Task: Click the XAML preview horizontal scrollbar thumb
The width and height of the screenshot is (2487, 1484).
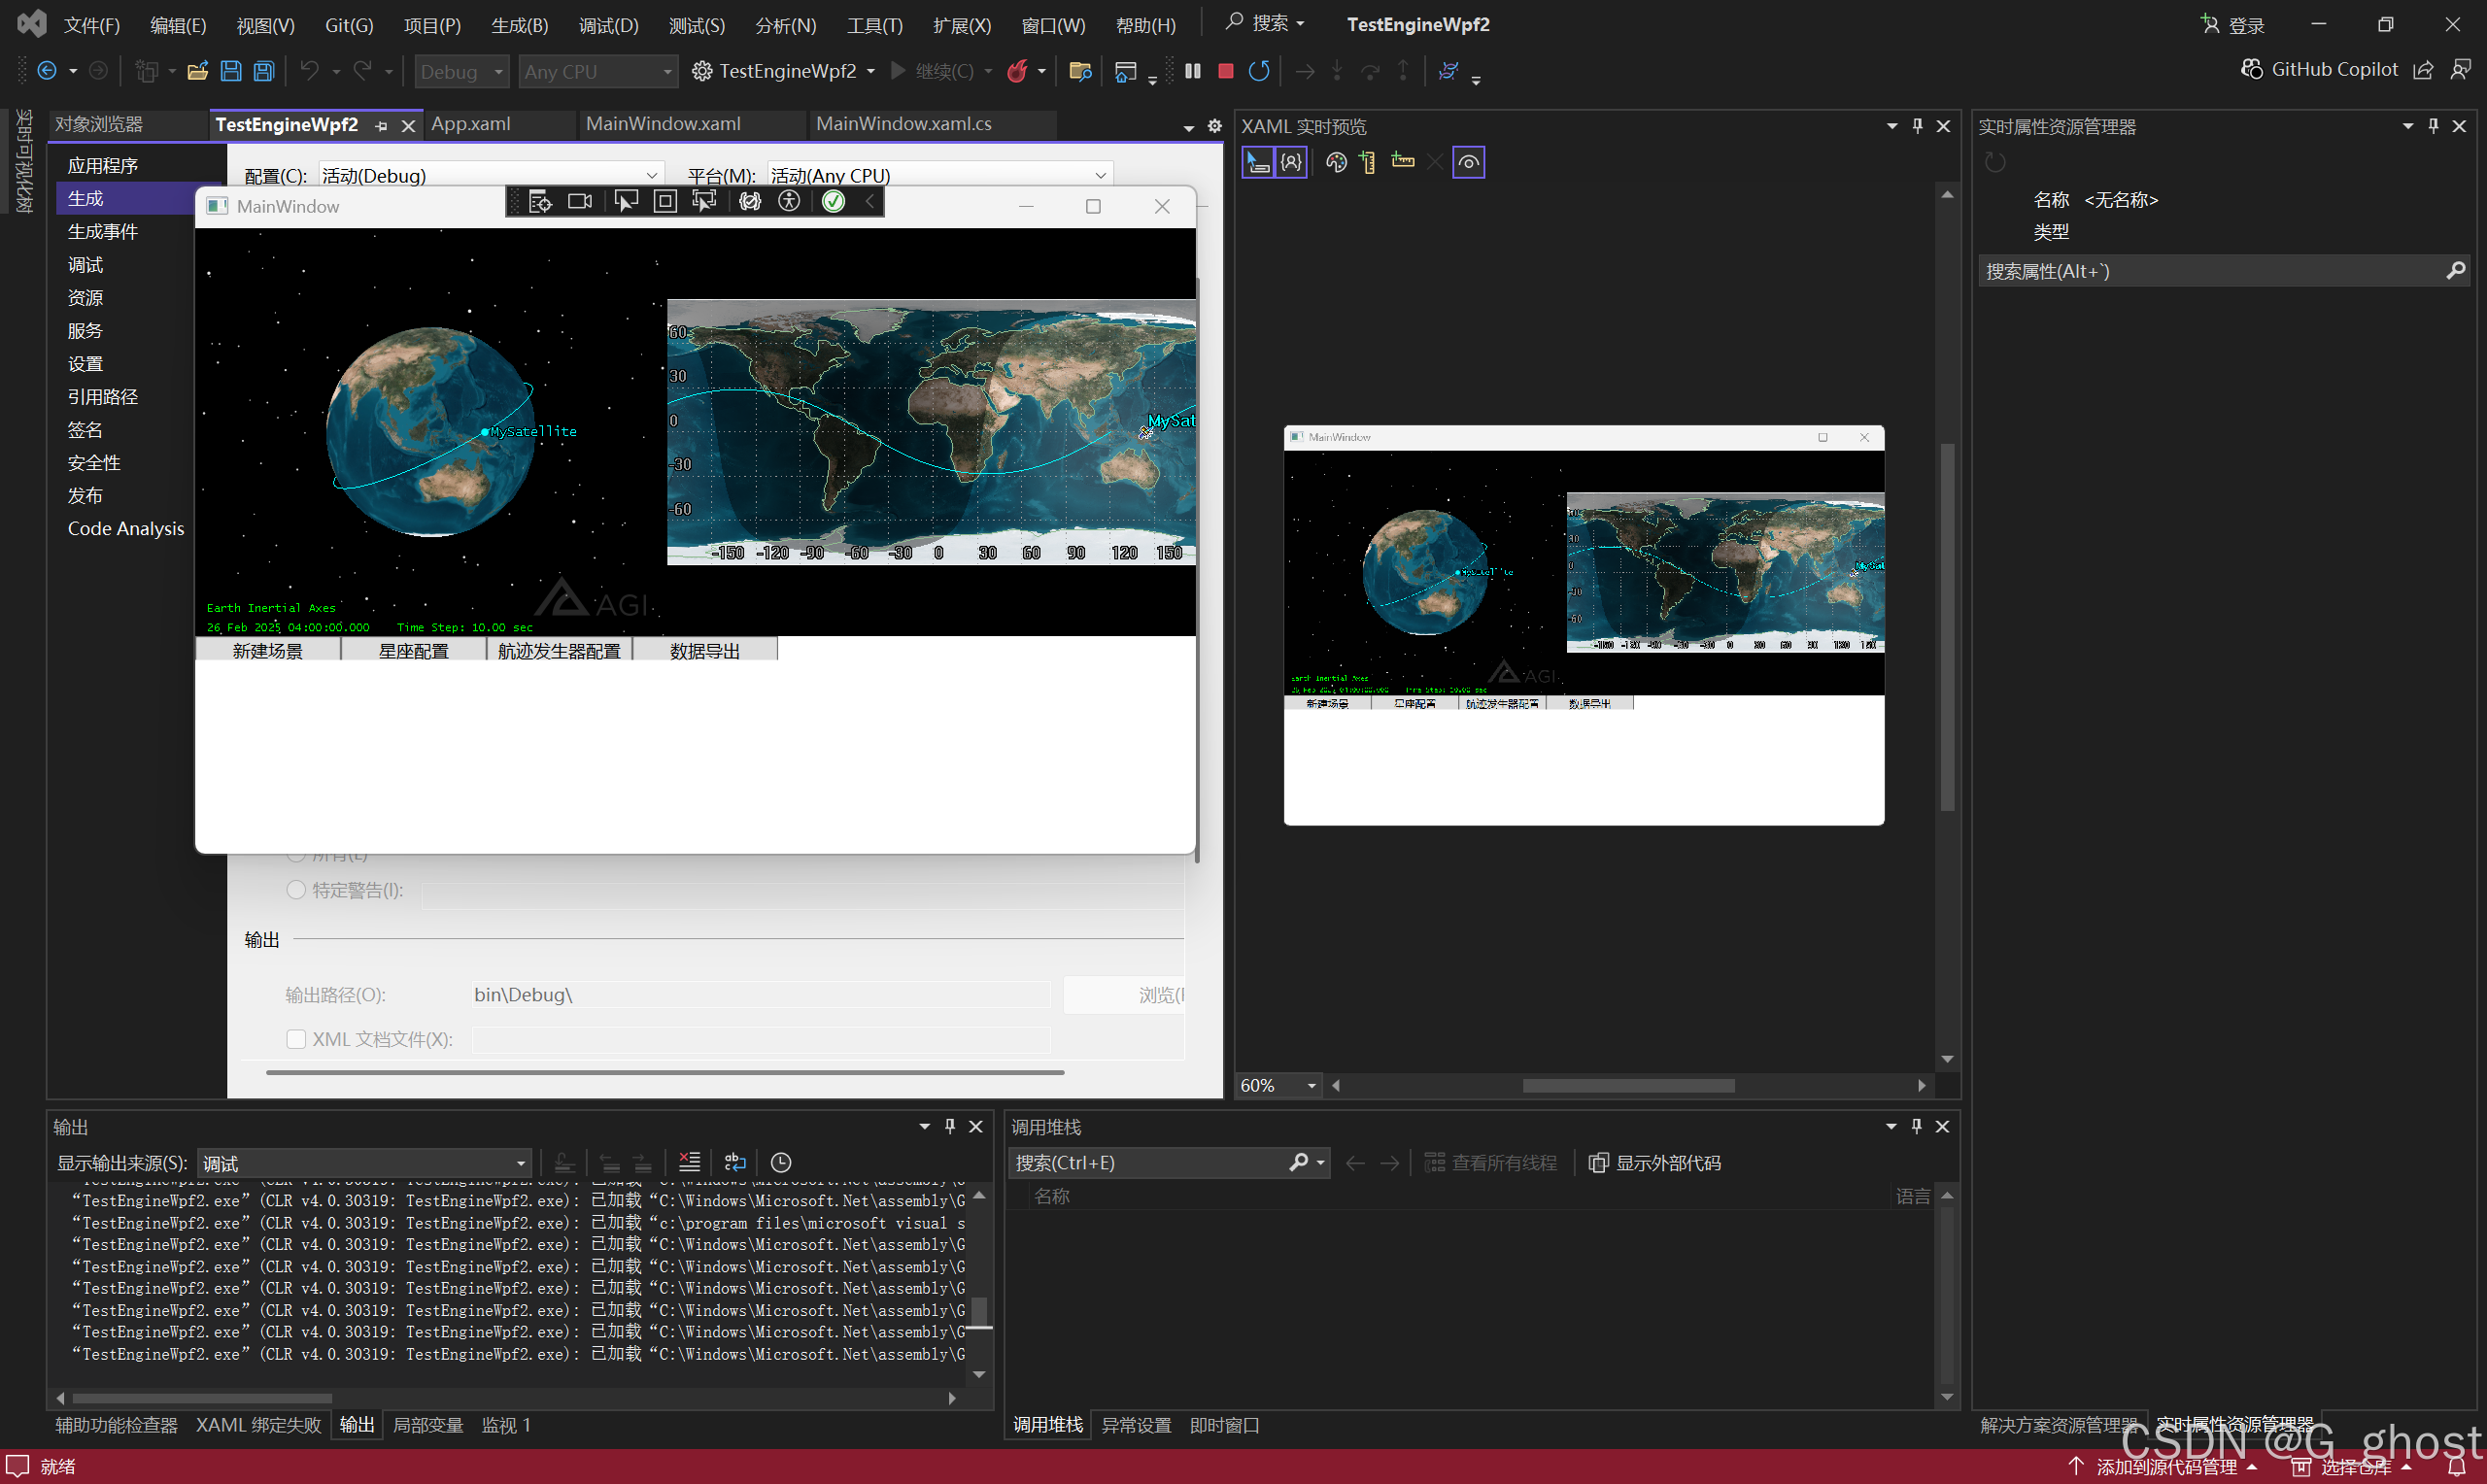Action: tap(1627, 1085)
